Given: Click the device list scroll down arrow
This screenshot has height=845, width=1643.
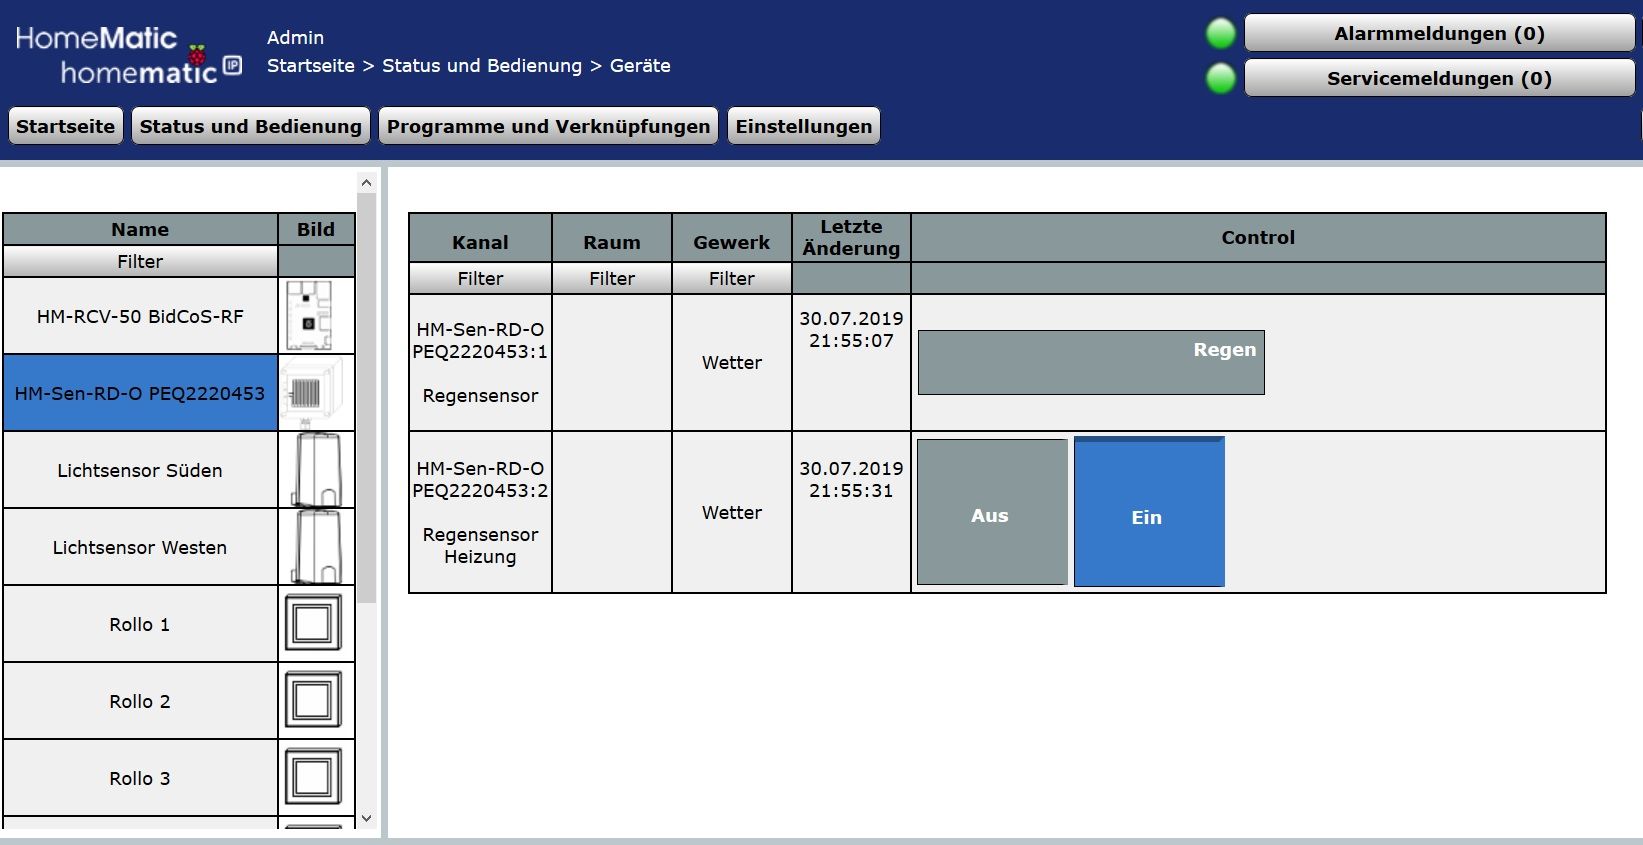Looking at the screenshot, I should [366, 818].
